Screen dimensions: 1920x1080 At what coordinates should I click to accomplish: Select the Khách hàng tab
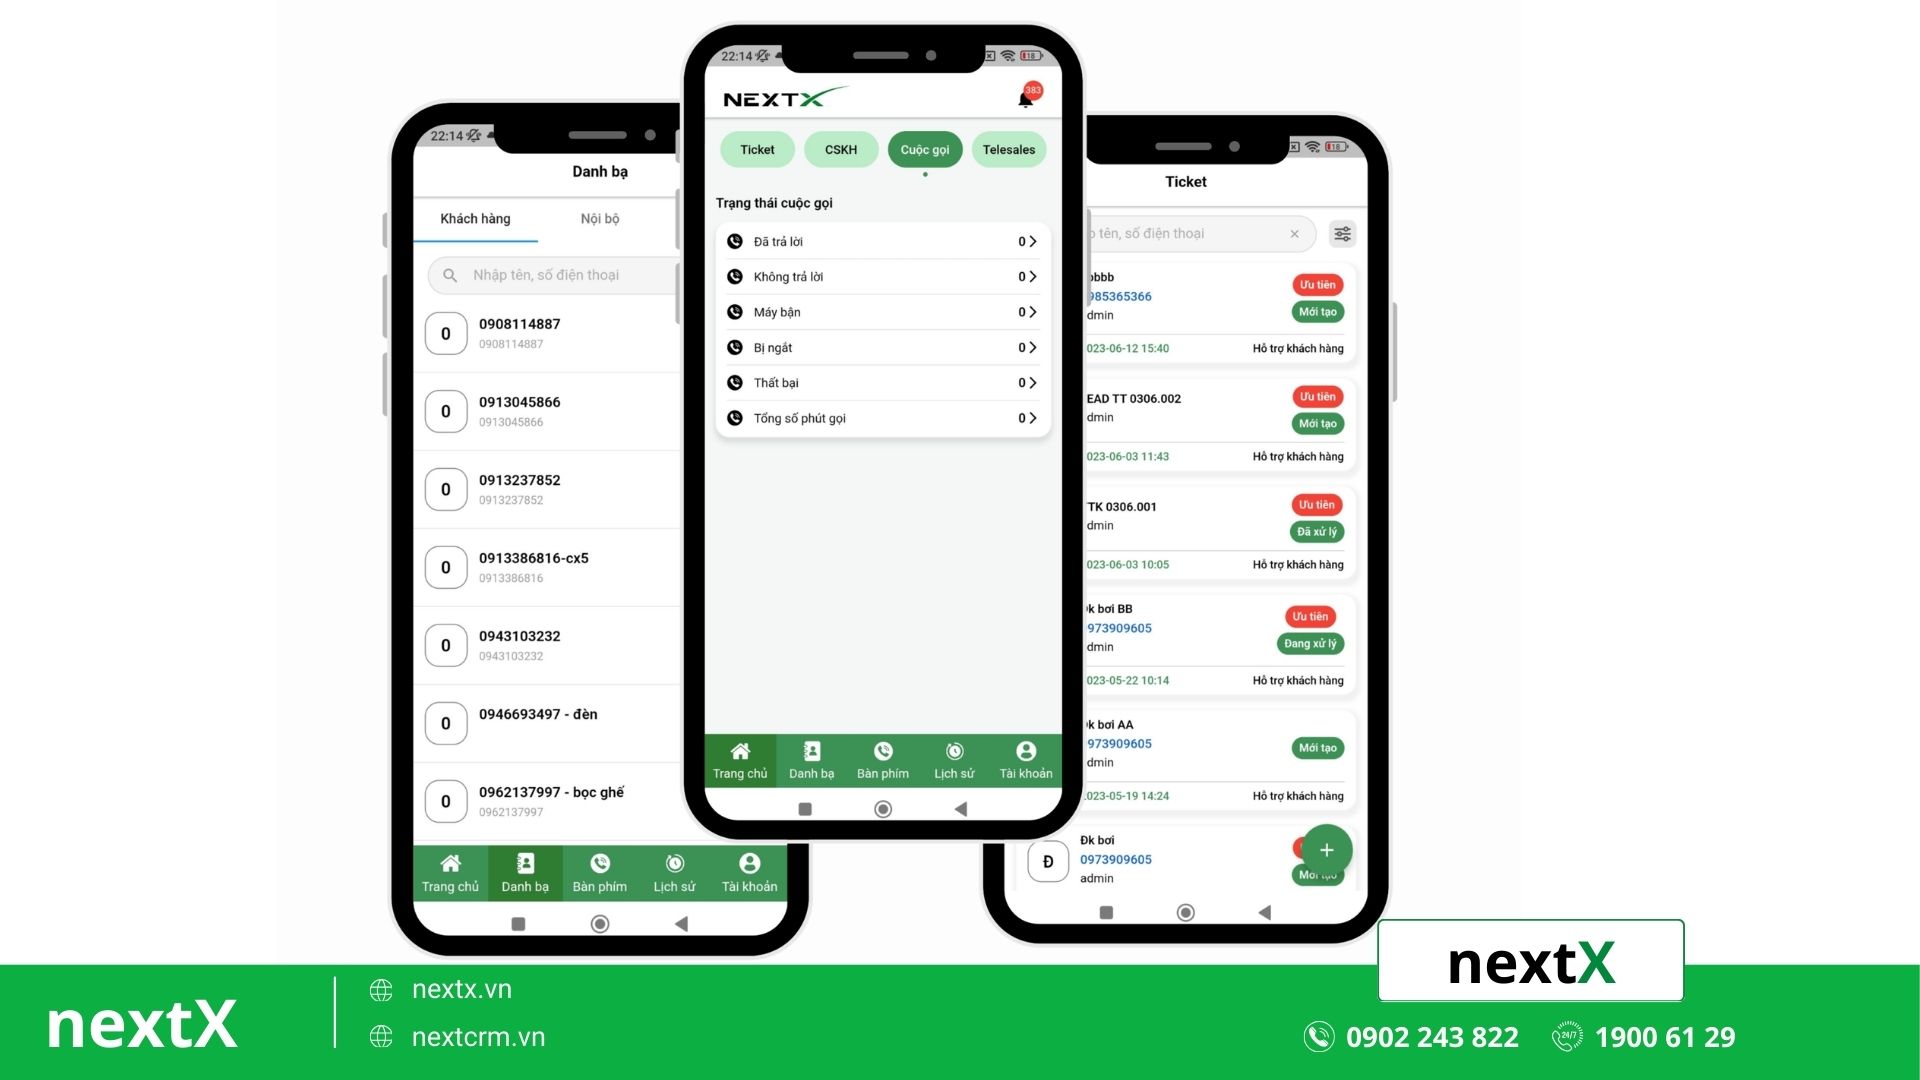(473, 218)
